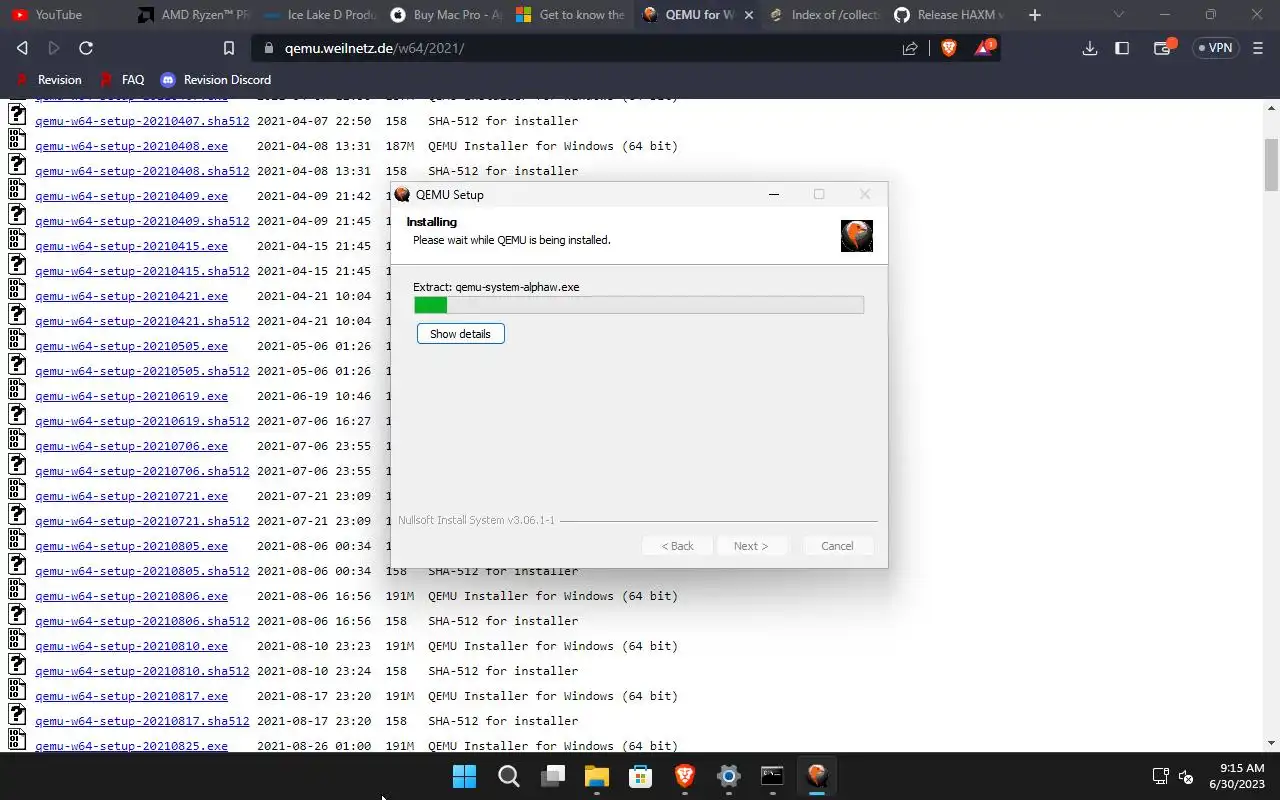Open the volume icon in the system tray
This screenshot has height=800, width=1280.
coord(1186,776)
